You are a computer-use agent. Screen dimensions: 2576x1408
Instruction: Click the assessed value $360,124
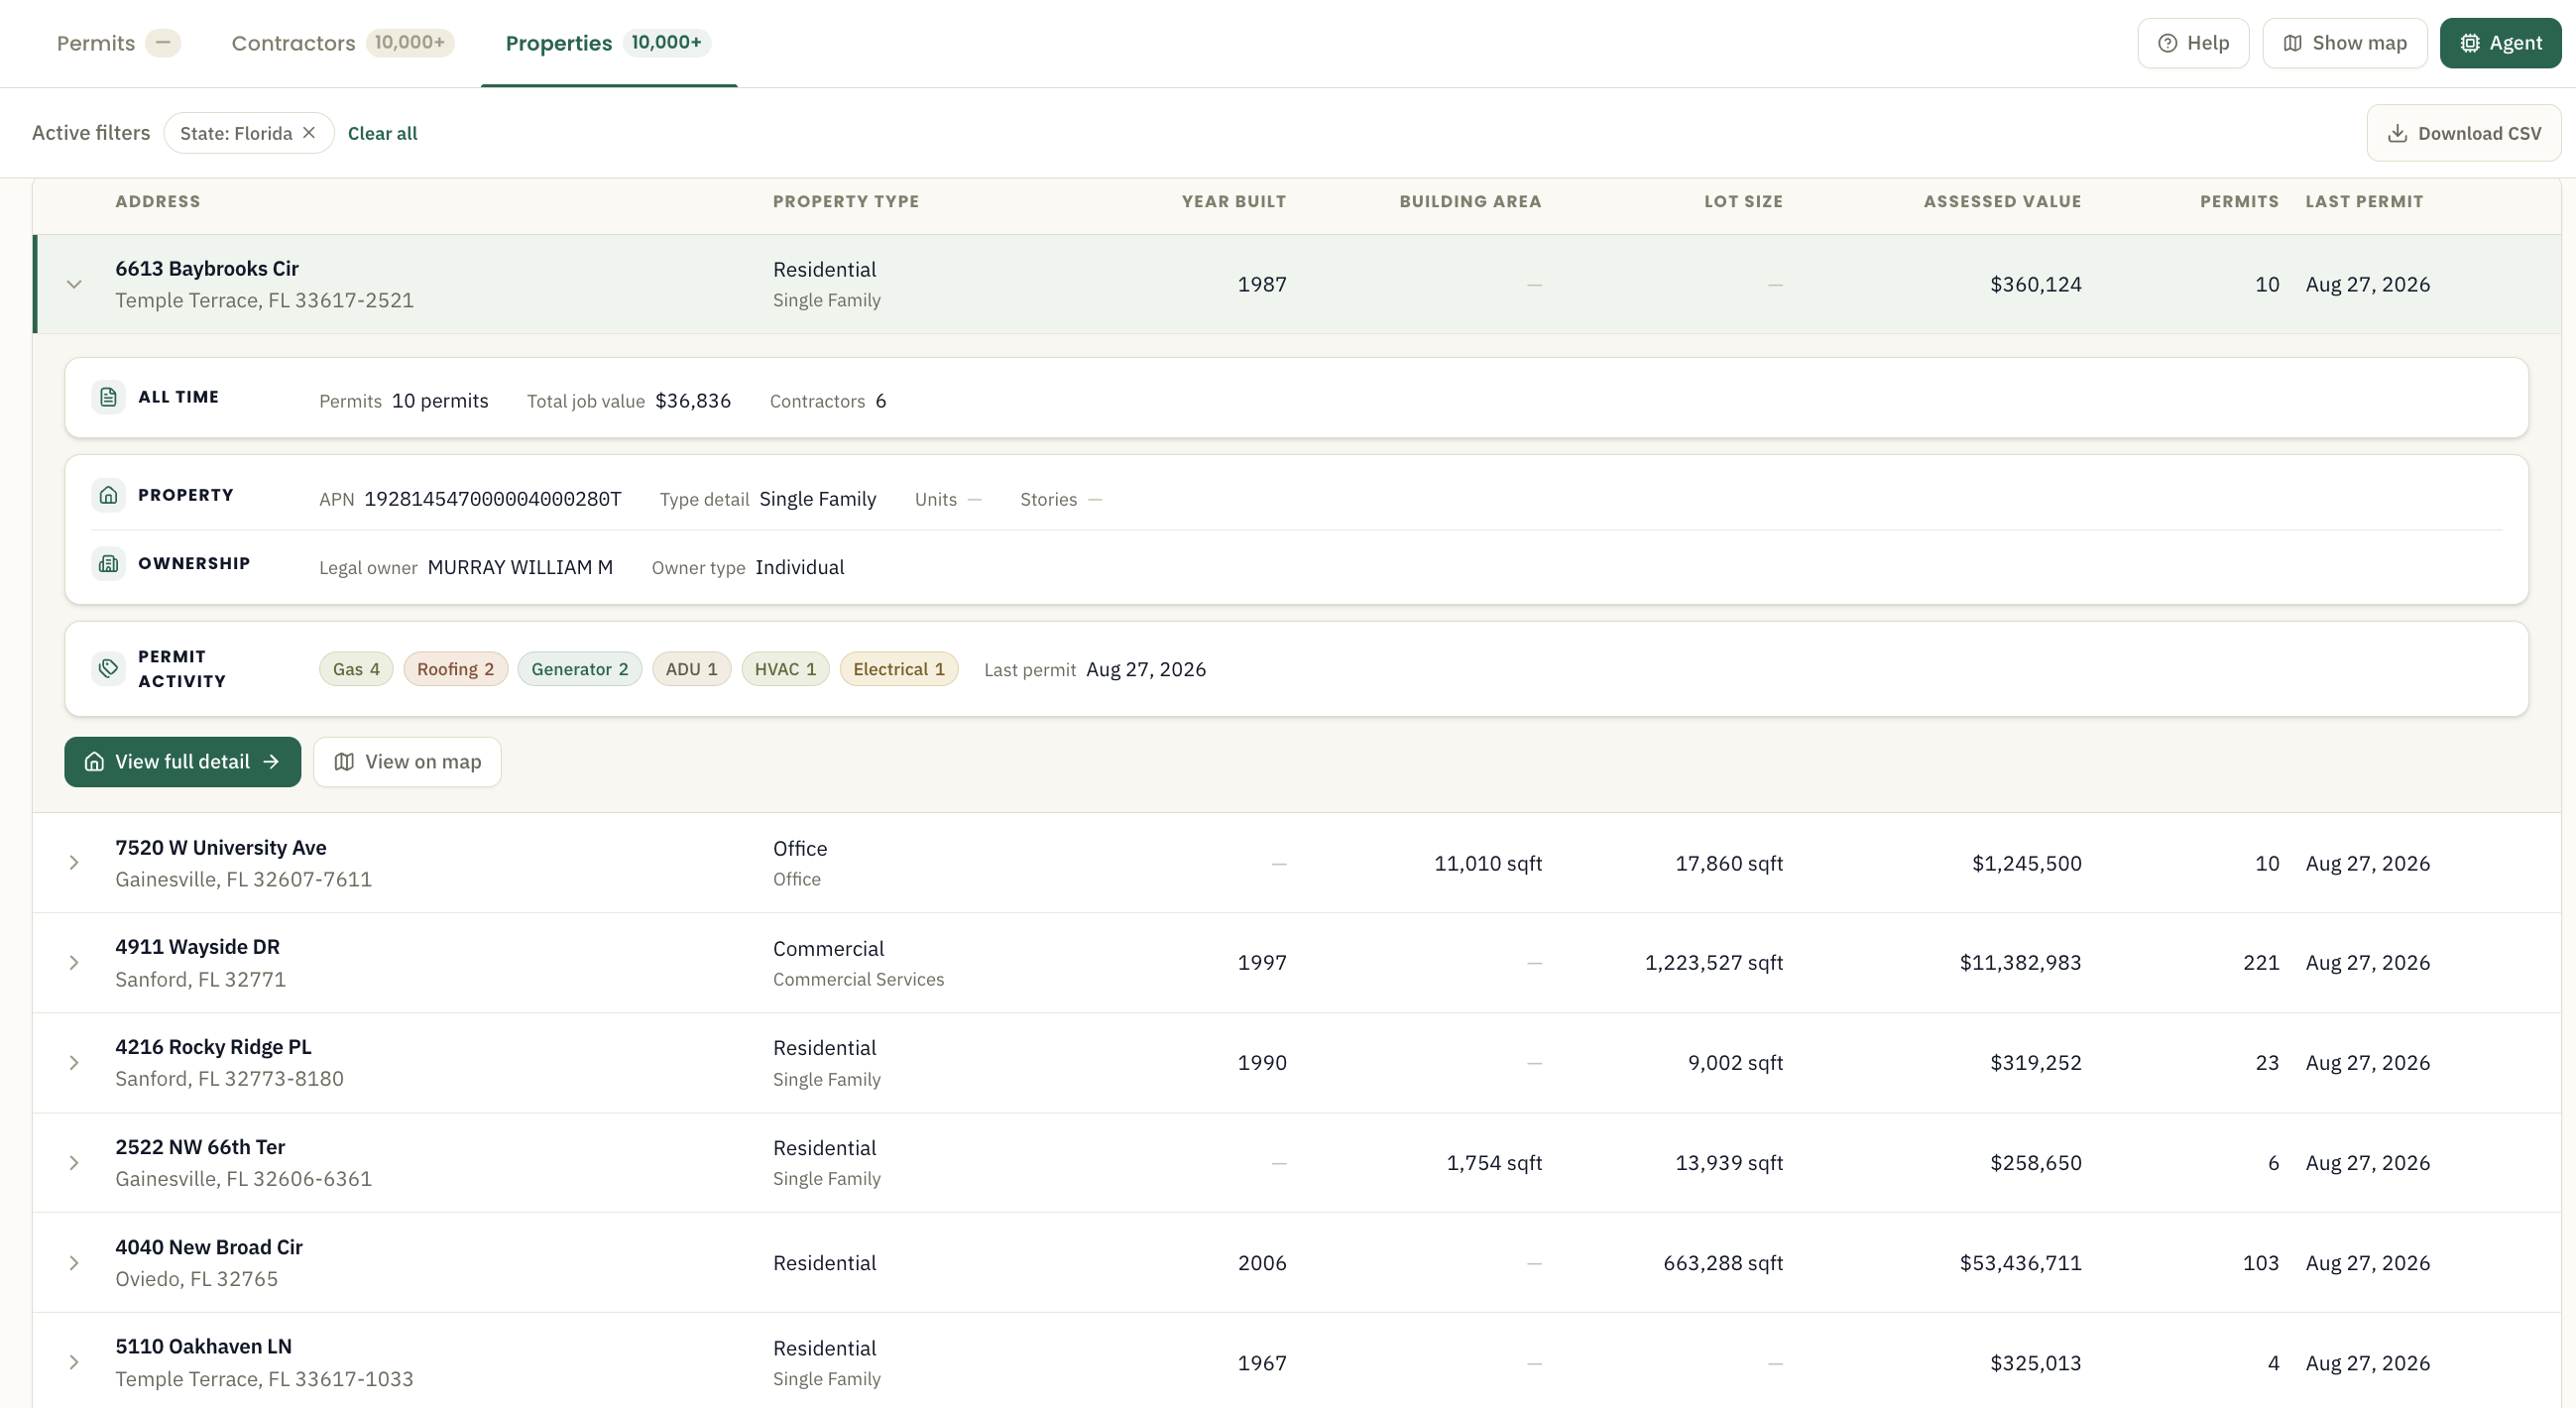tap(2036, 284)
